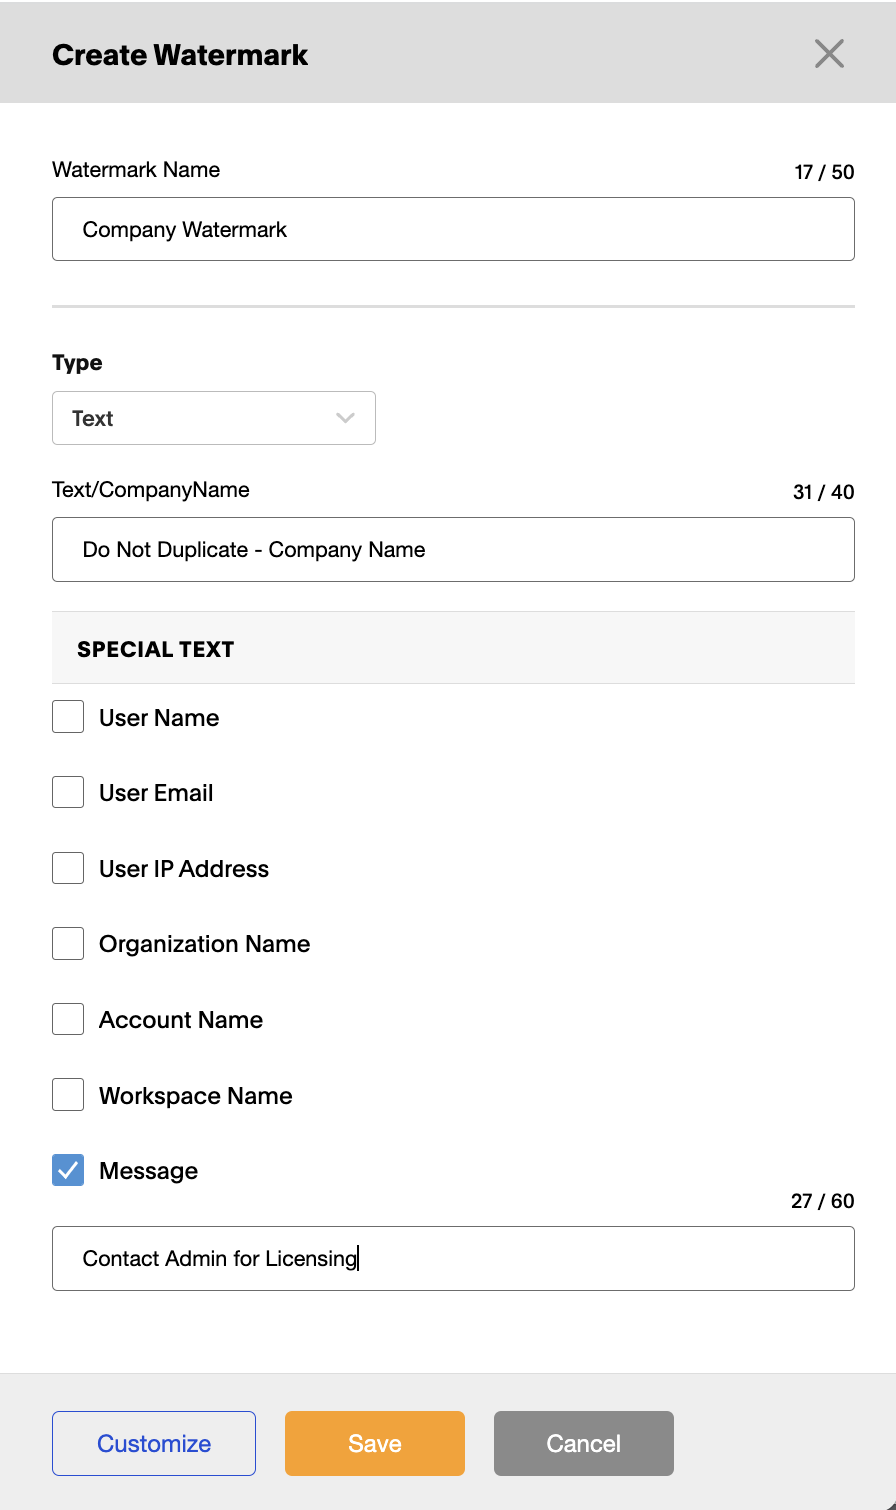Save the watermark

(x=375, y=1443)
